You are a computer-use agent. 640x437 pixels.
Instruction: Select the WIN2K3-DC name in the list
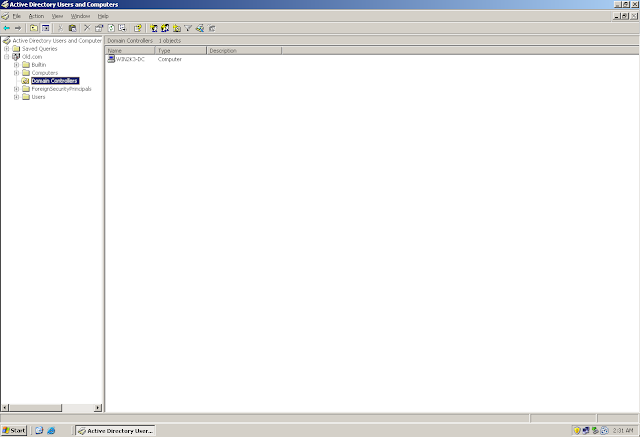pos(130,59)
